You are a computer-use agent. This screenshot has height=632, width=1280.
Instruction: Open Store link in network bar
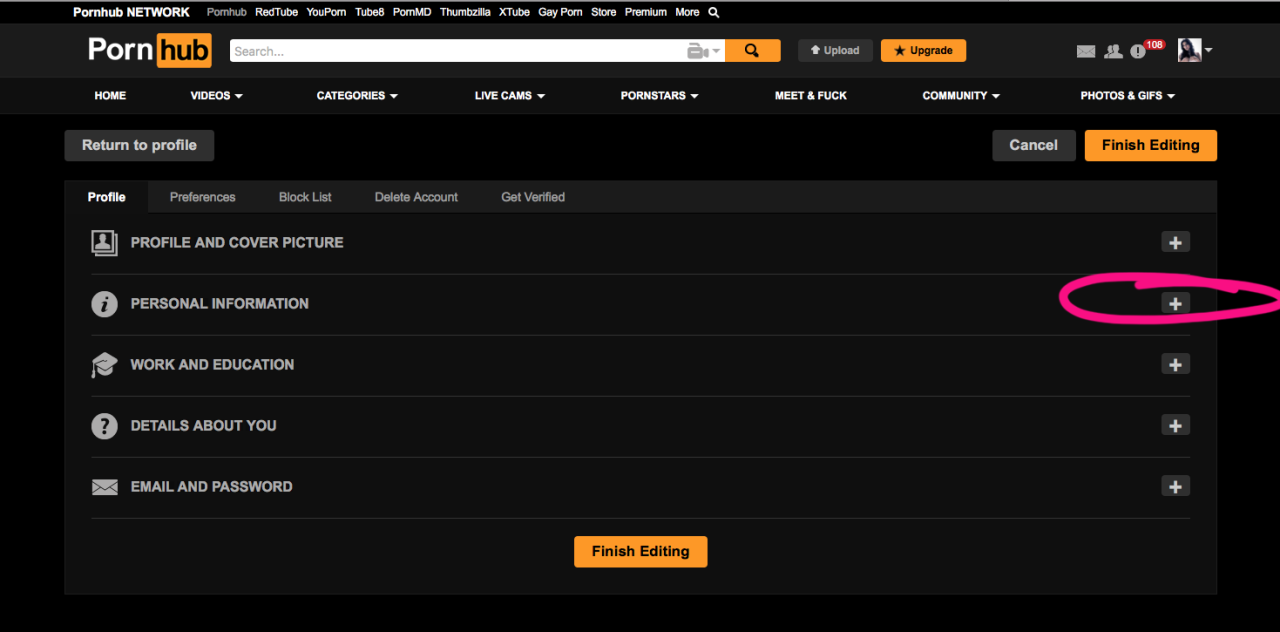pos(604,12)
